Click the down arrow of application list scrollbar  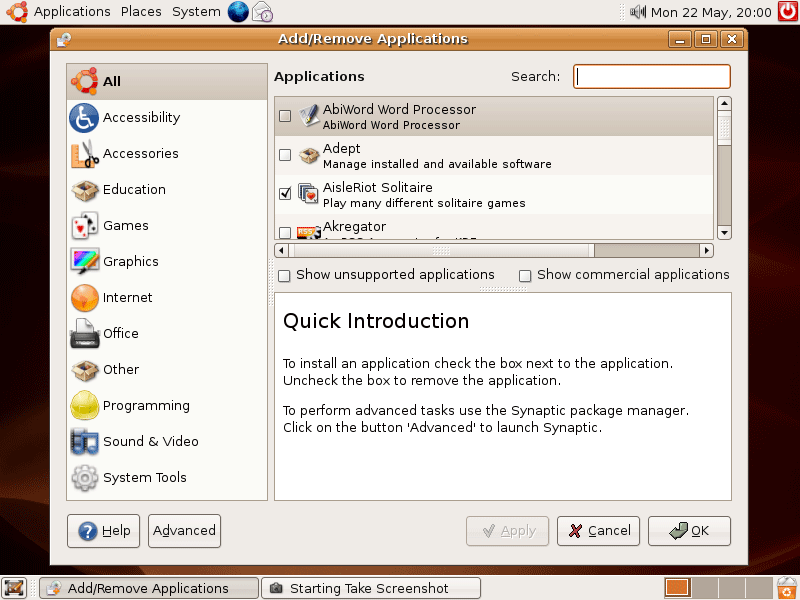(x=725, y=233)
